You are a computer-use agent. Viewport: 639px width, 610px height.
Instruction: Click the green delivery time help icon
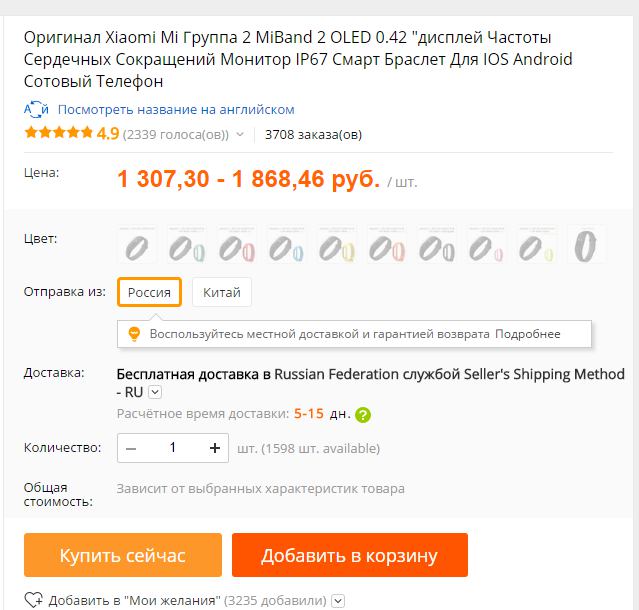363,414
